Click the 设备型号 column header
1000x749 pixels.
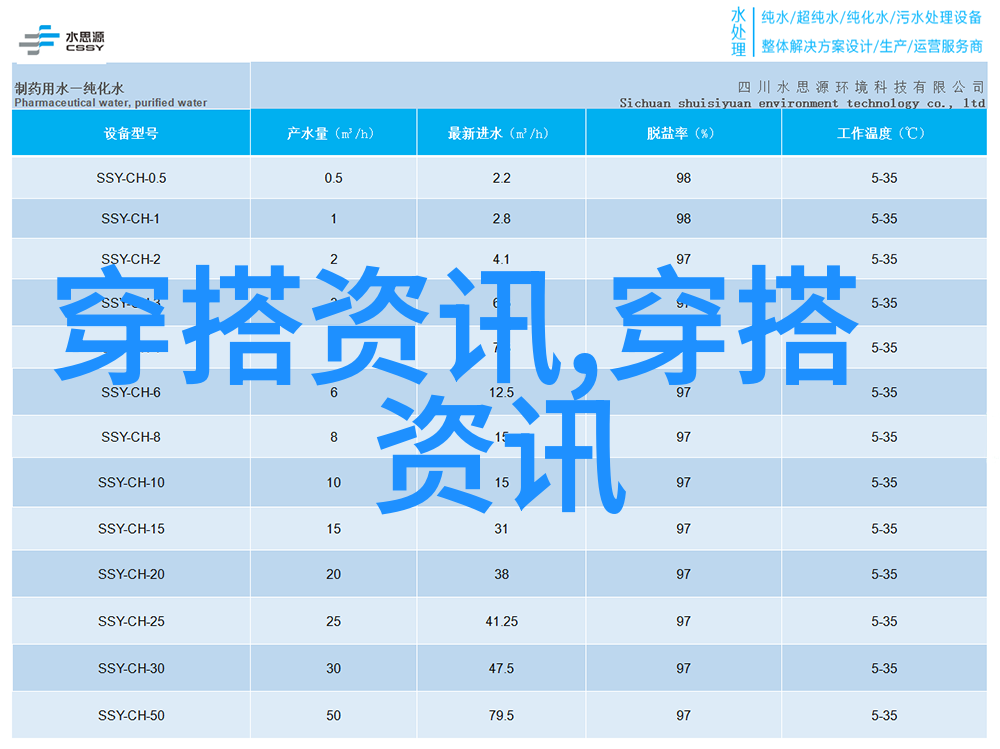pos(131,133)
